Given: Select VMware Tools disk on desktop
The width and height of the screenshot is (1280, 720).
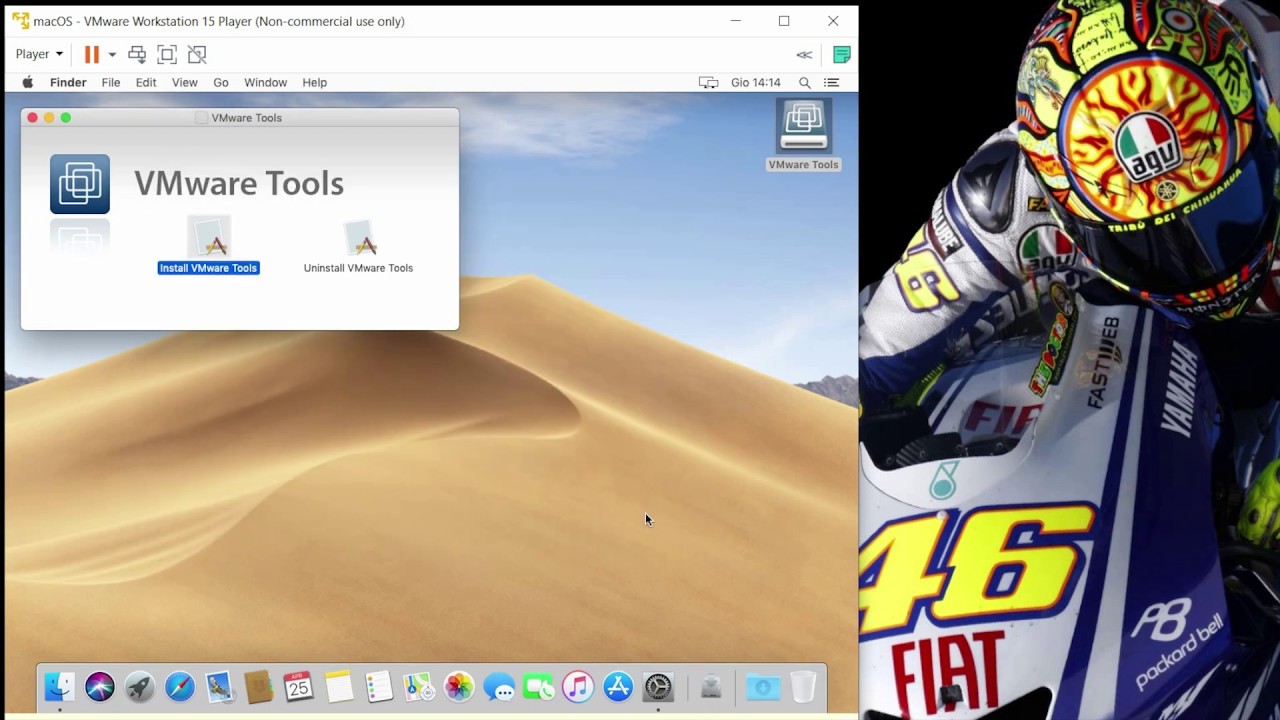Looking at the screenshot, I should click(x=804, y=136).
